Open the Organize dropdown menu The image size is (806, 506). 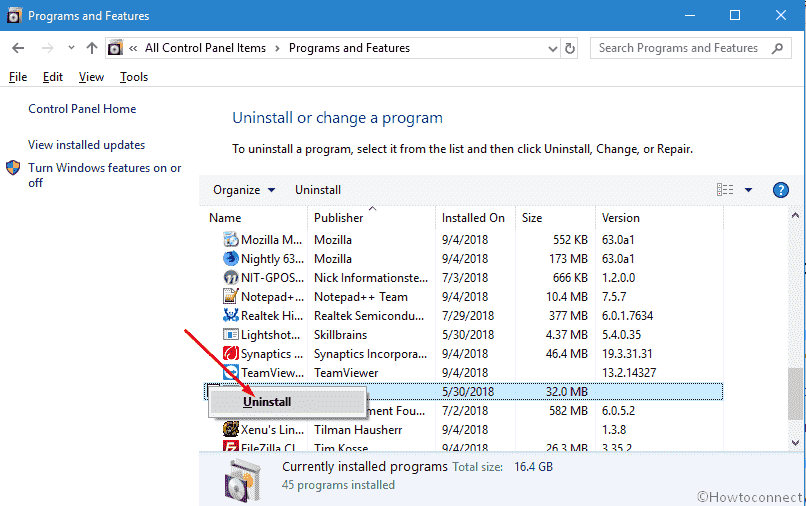tap(244, 190)
